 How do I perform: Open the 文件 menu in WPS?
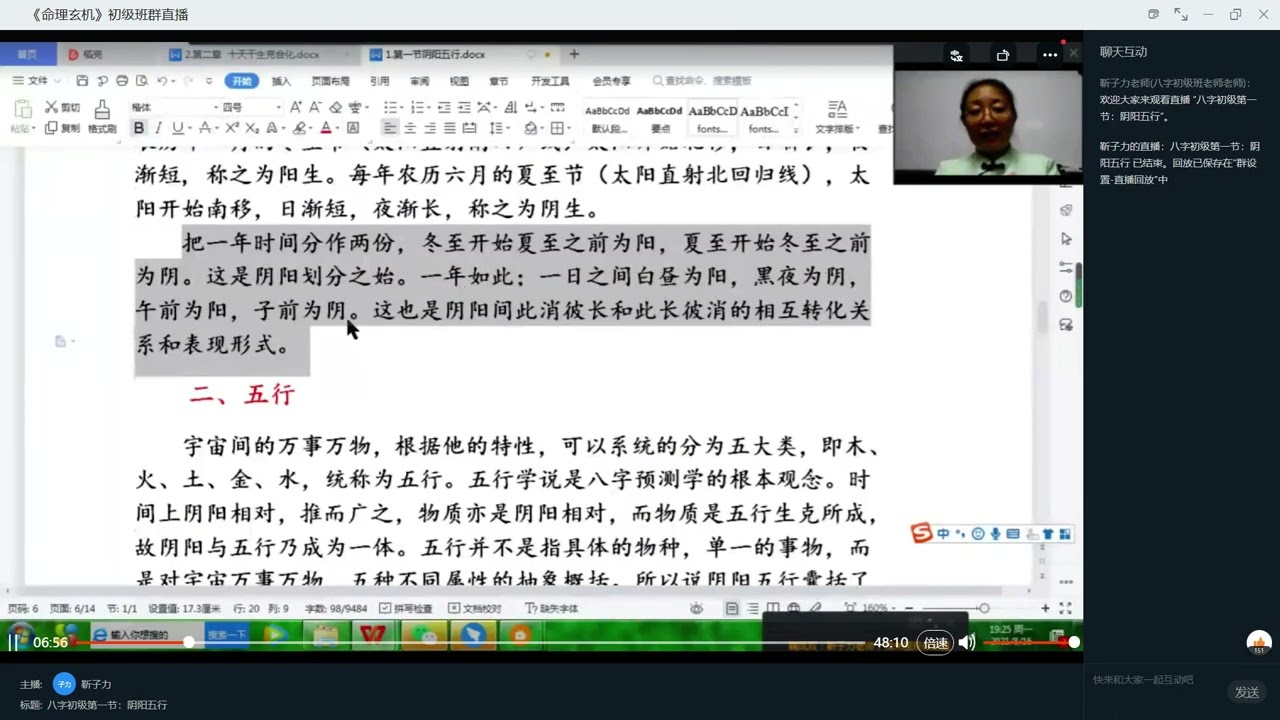click(36, 81)
